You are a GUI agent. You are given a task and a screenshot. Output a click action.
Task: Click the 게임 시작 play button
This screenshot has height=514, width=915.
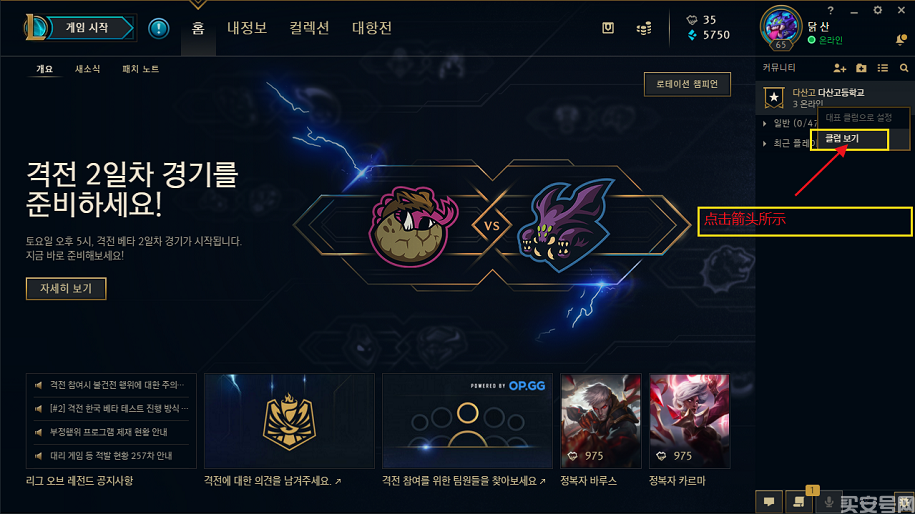(88, 27)
